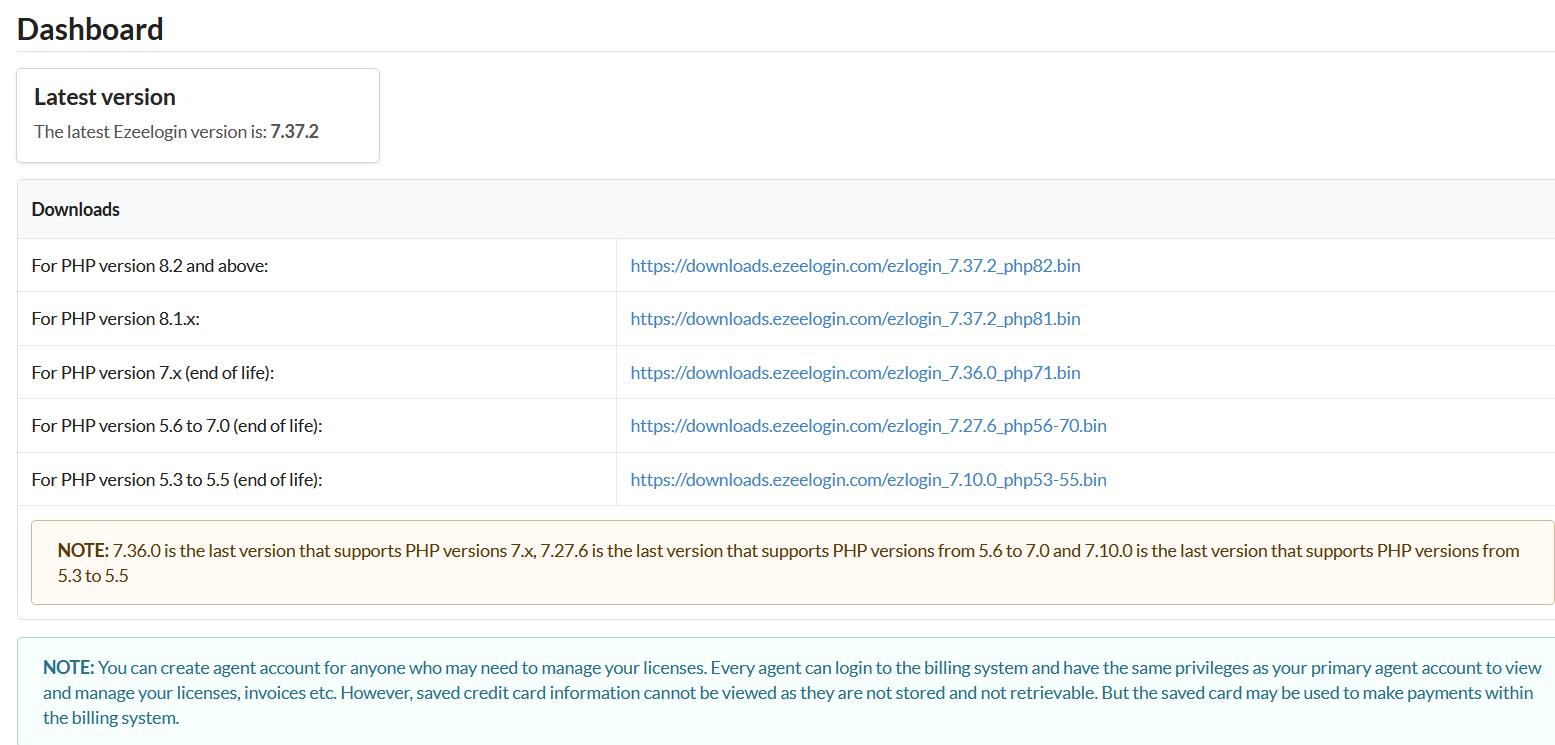Open the PHP 8.2 download link
Image resolution: width=1555 pixels, height=745 pixels.
pos(854,265)
